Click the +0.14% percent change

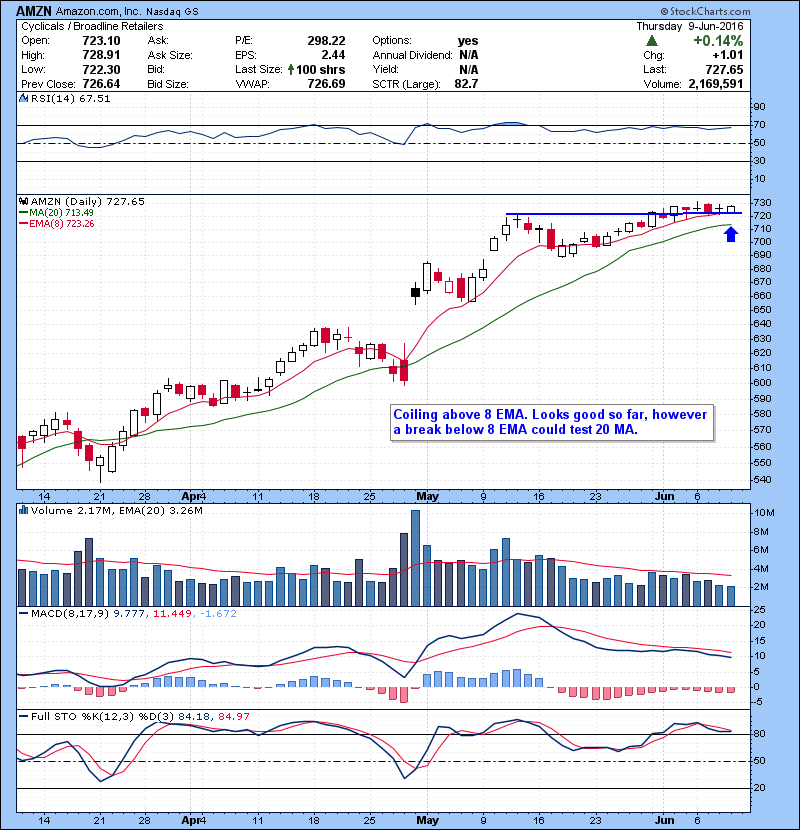pos(718,41)
